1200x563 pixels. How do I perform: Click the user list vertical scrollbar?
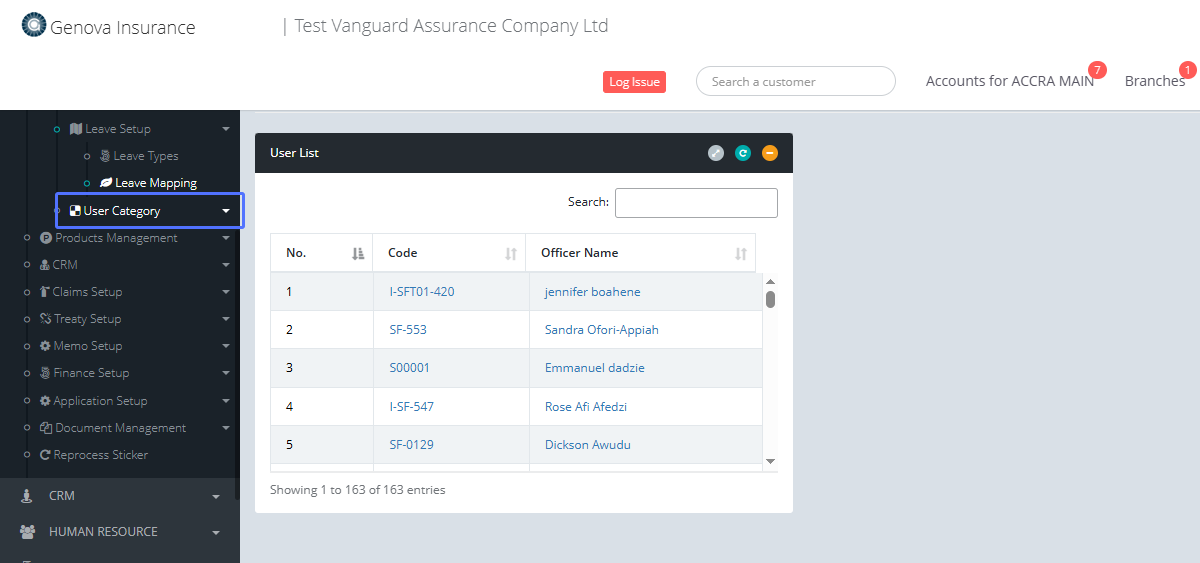click(x=770, y=300)
